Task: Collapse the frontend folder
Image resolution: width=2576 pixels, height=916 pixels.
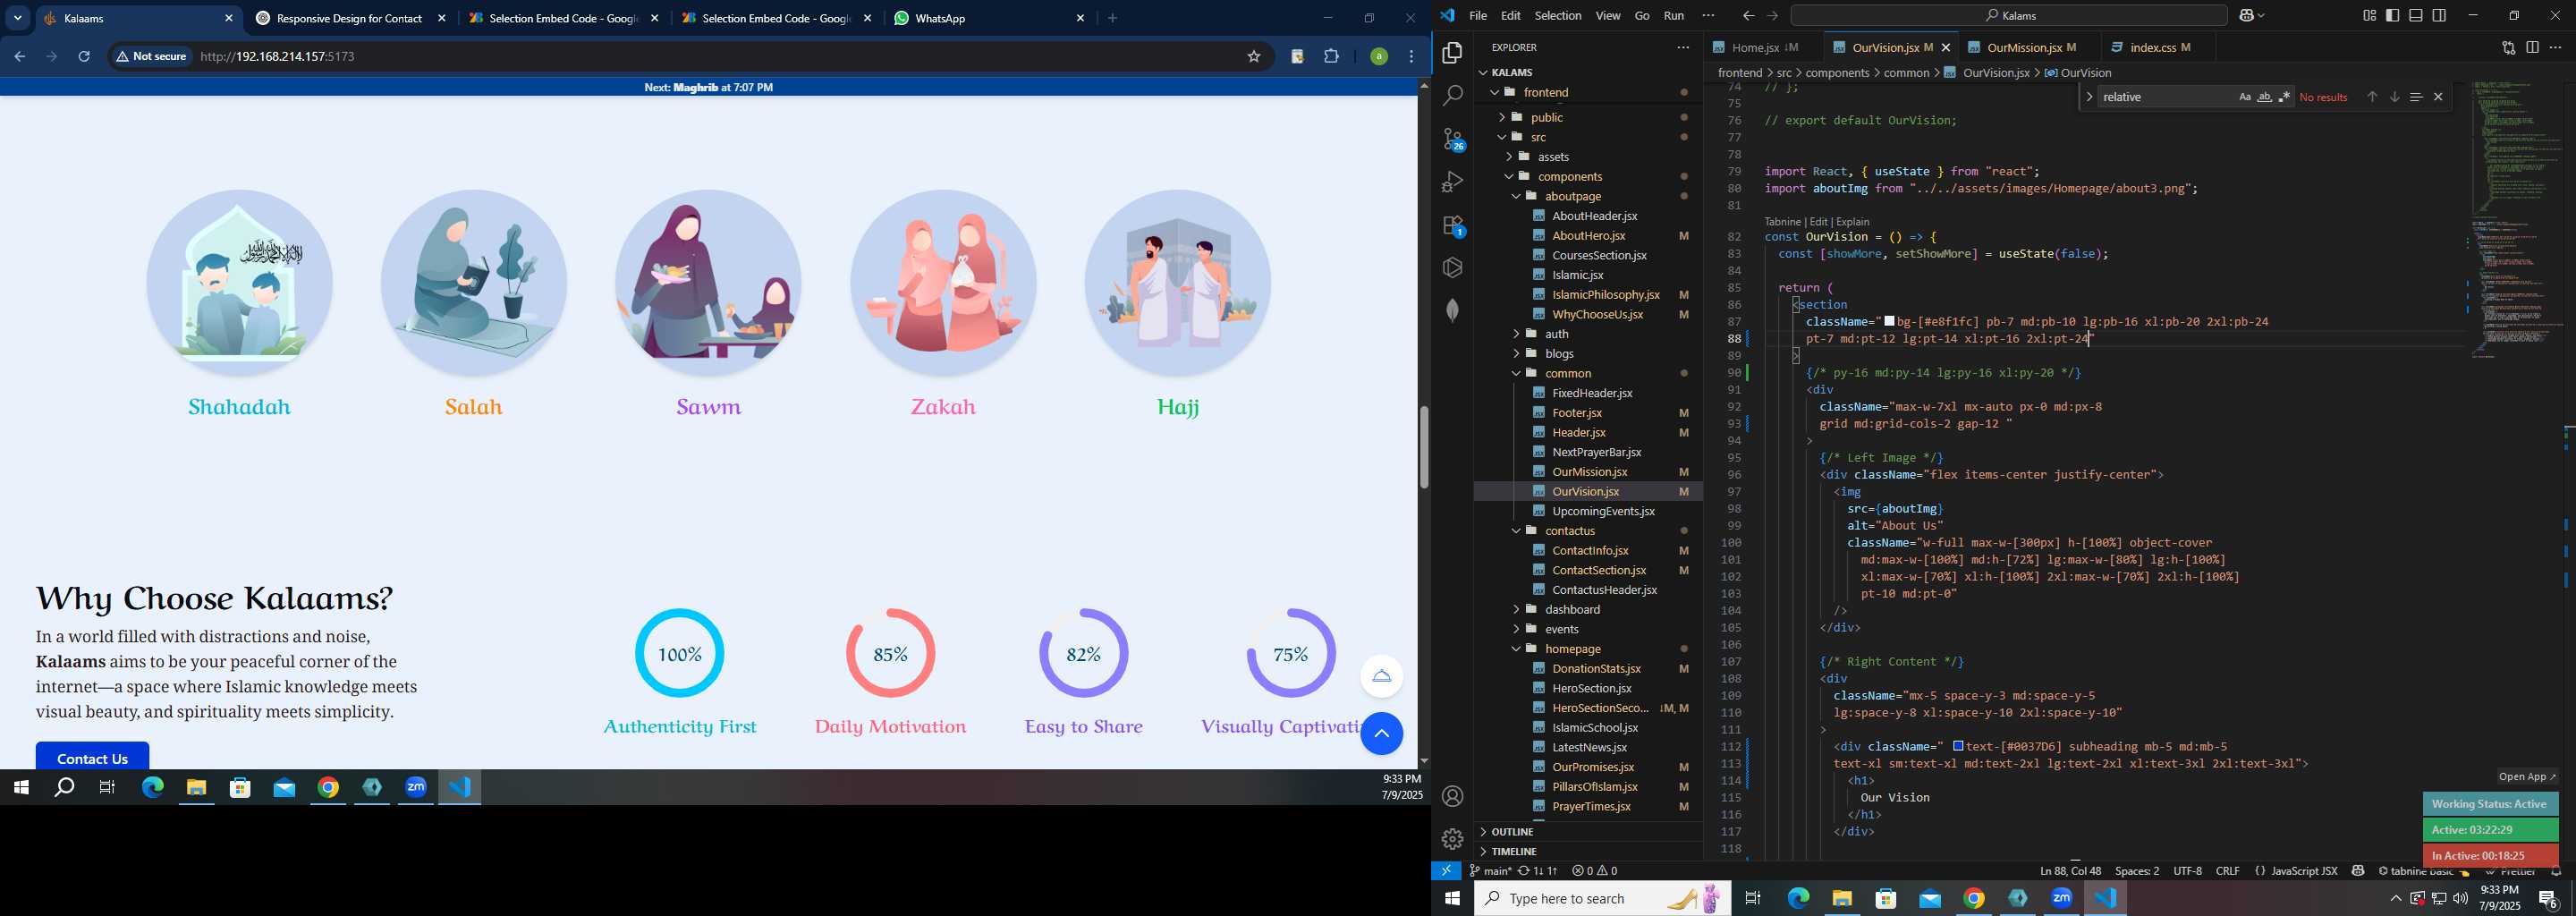Action: coord(1494,92)
